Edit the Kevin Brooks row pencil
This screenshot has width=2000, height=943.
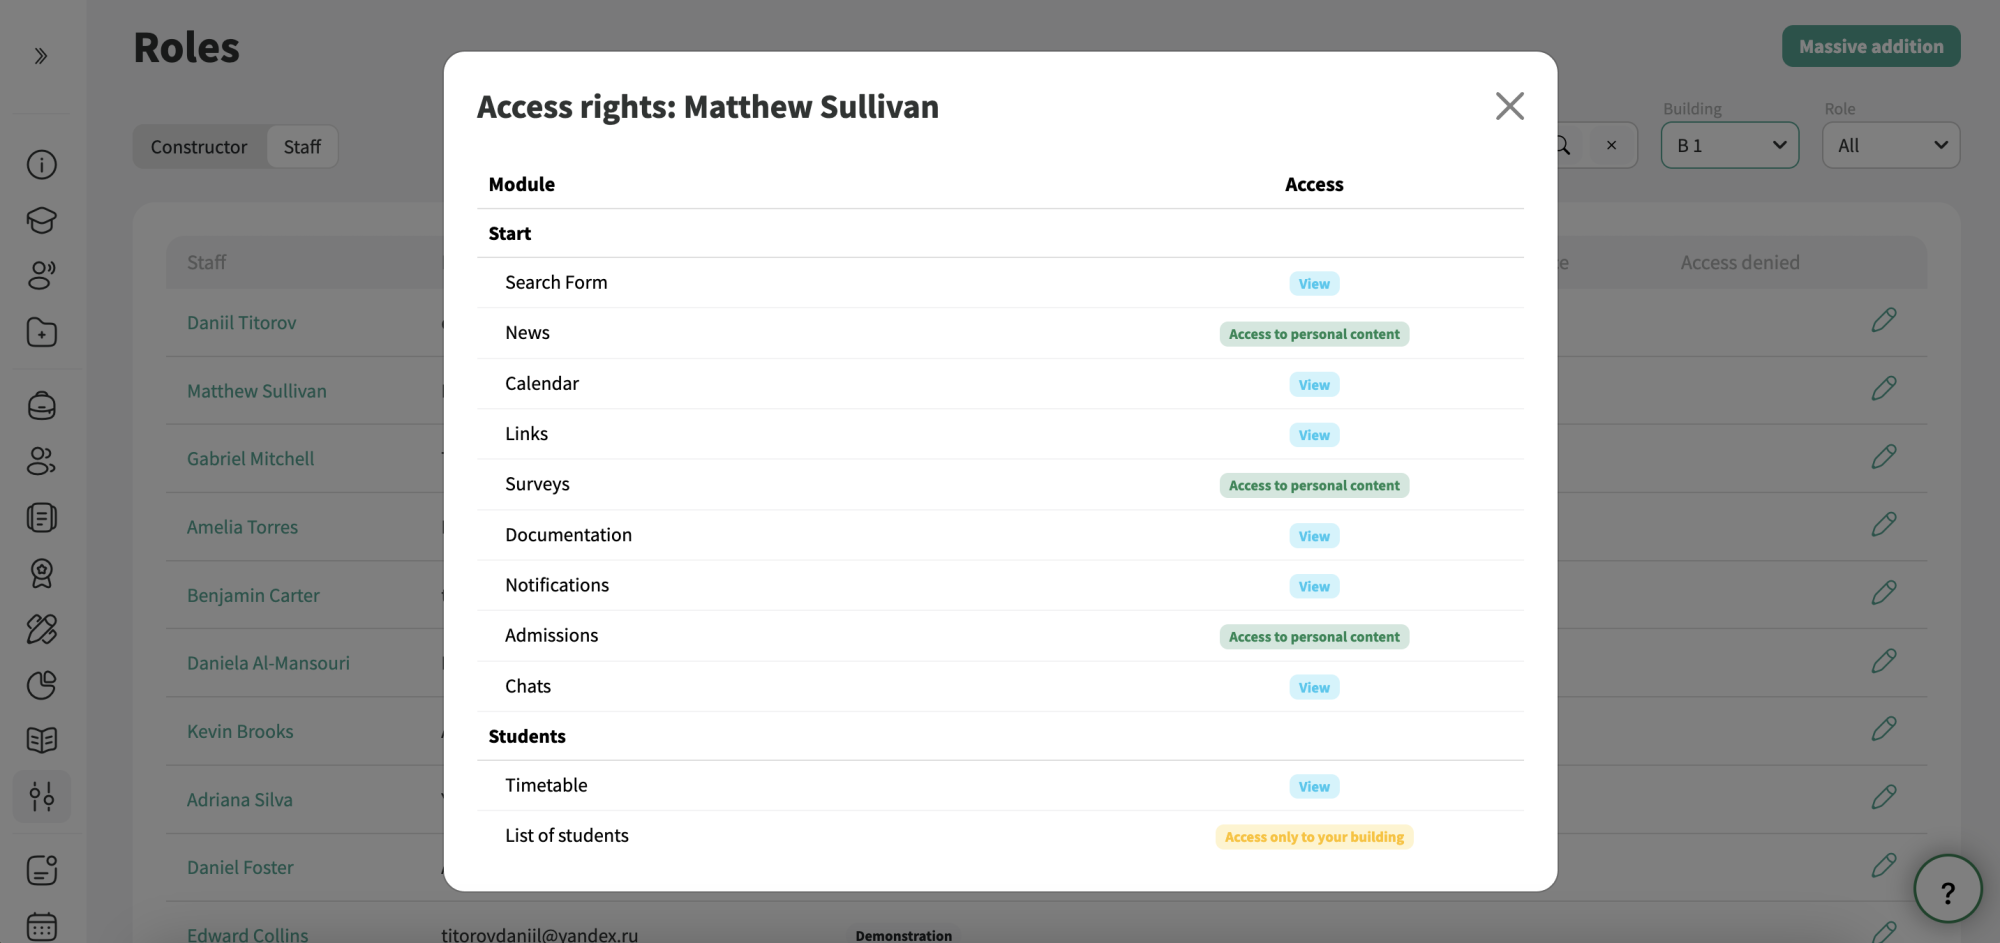1884,729
